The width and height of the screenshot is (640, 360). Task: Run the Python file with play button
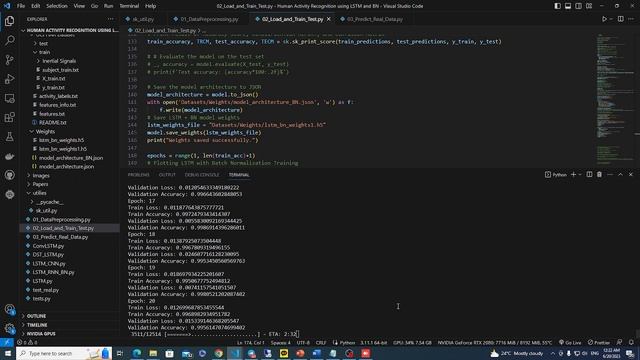coord(604,19)
